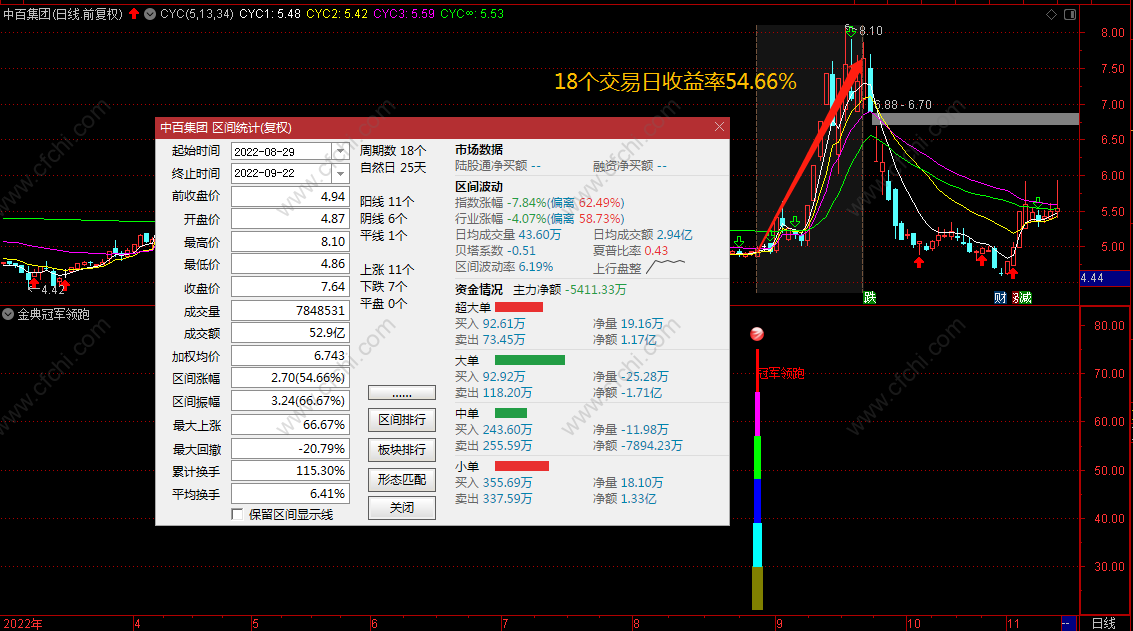
Task: Click the 周期数 18个 text
Action: coord(393,151)
